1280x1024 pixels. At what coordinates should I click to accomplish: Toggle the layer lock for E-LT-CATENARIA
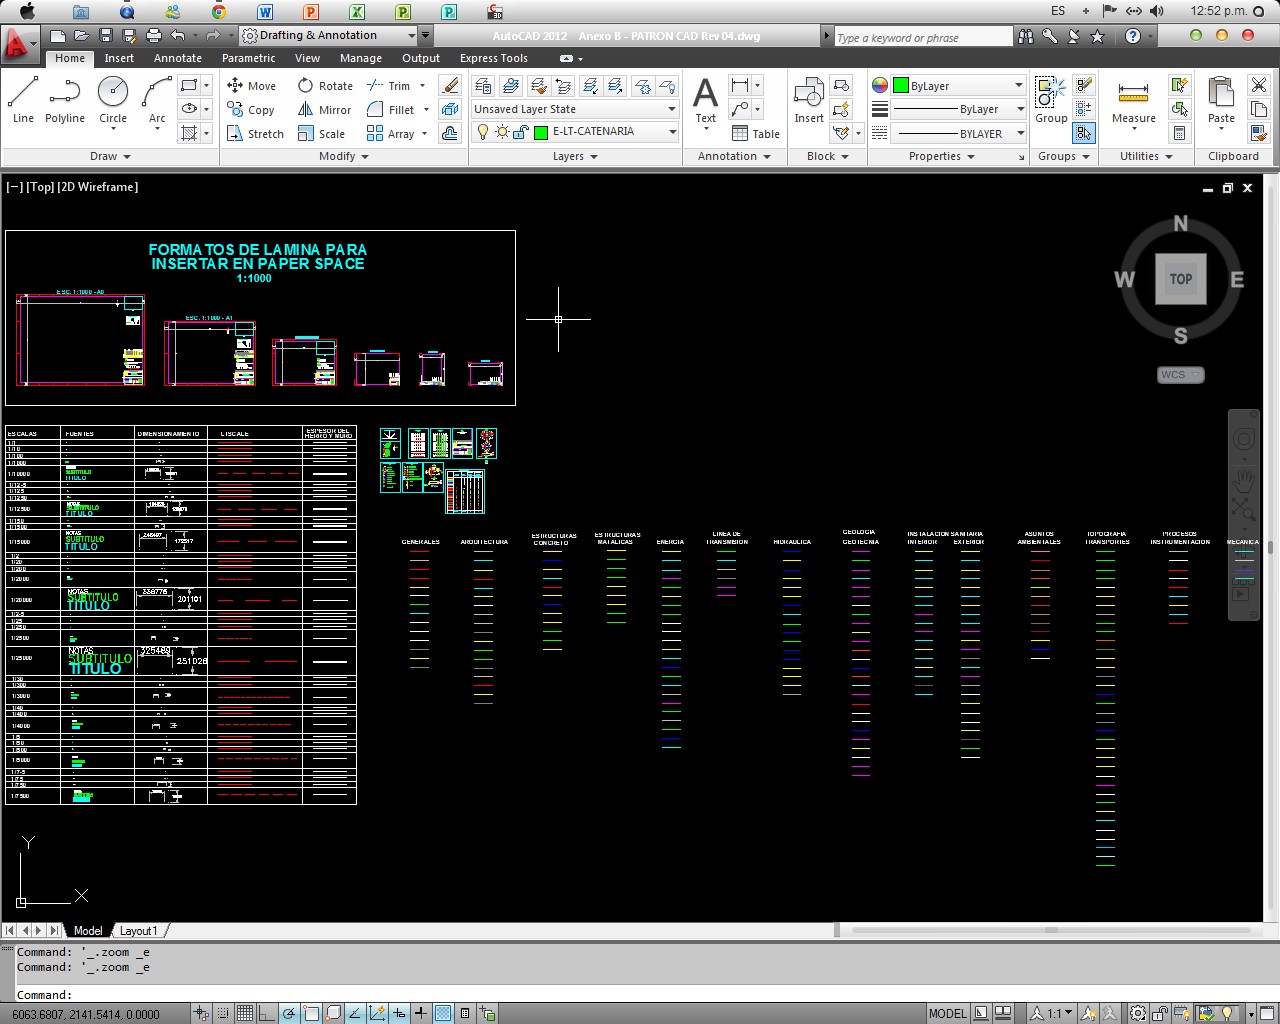520,132
